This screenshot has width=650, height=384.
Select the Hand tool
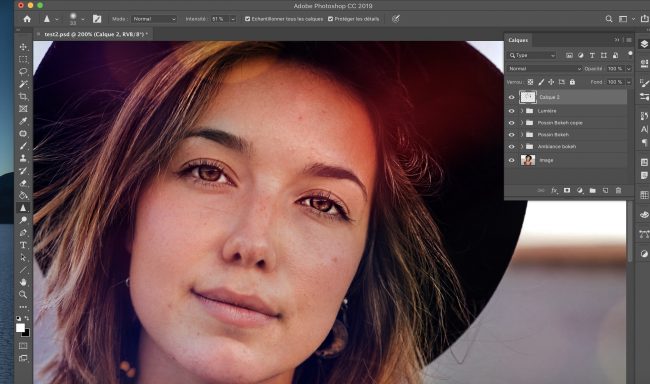(x=23, y=282)
